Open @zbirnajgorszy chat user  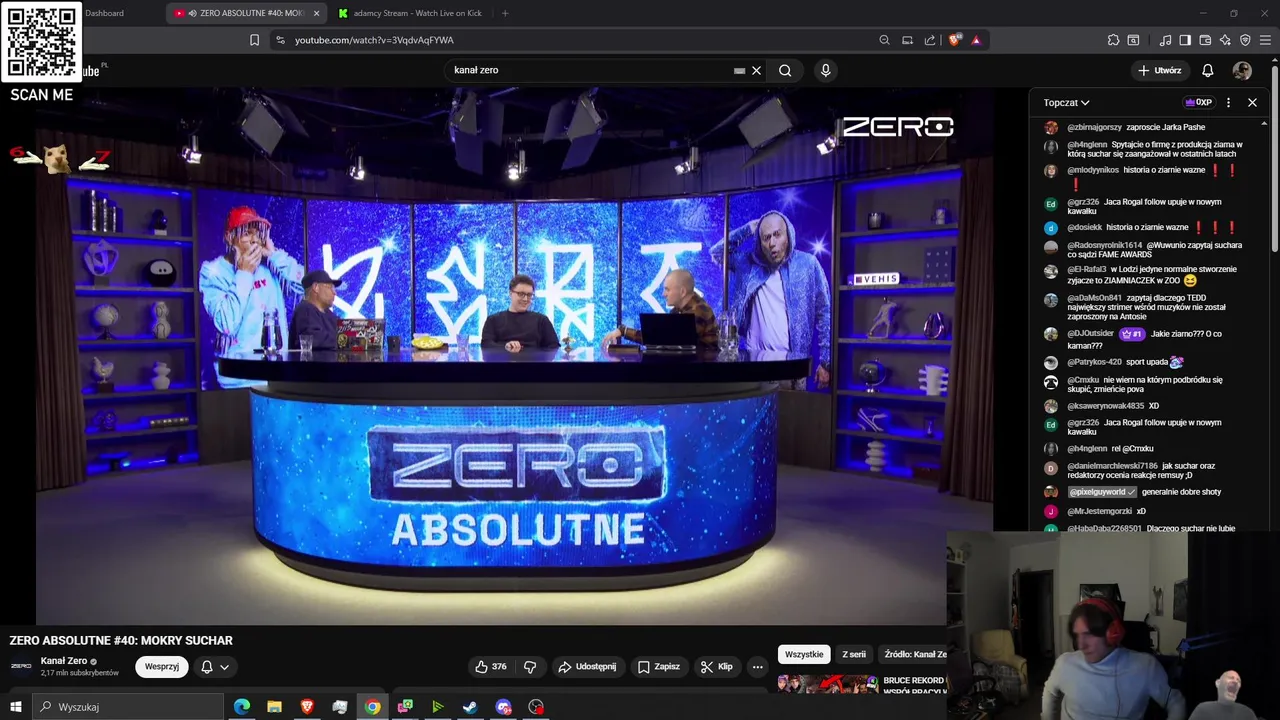tap(1094, 127)
